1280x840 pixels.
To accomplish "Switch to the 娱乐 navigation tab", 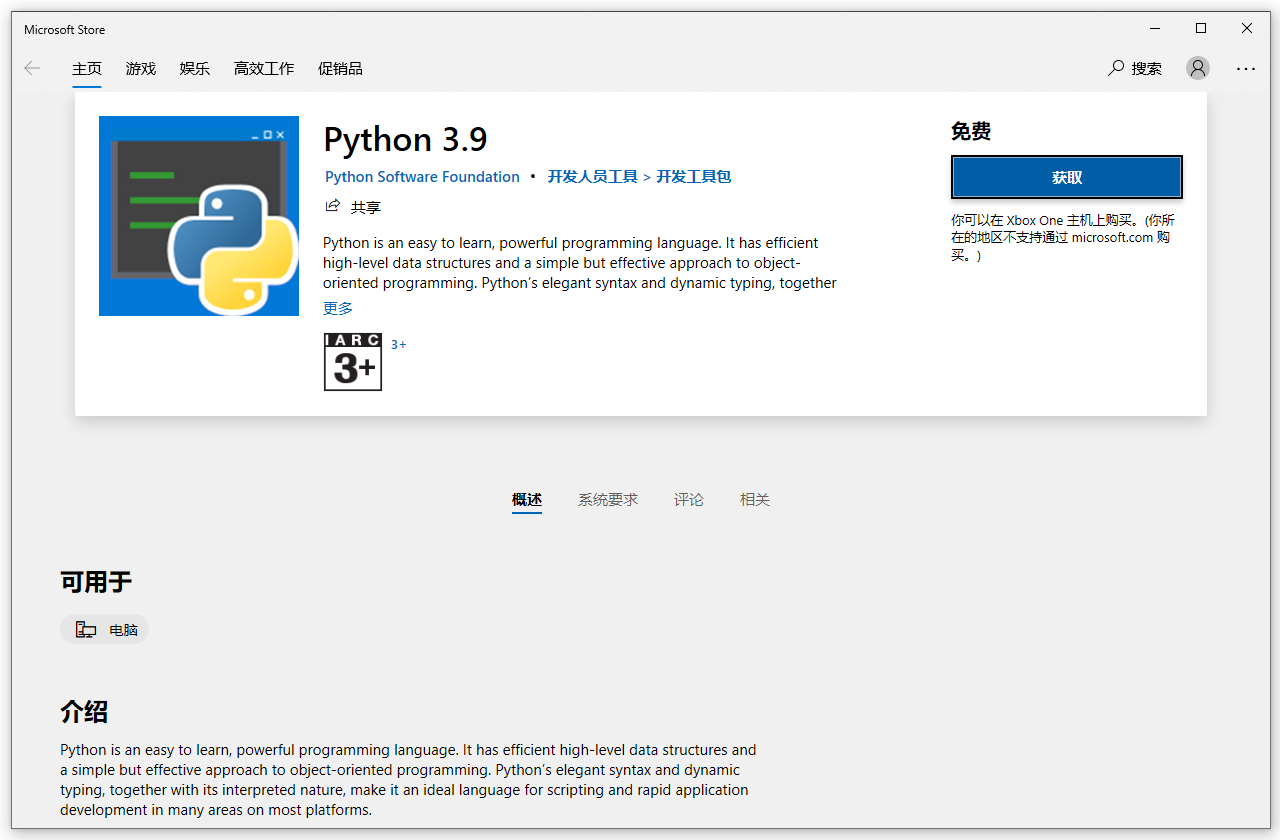I will (194, 68).
